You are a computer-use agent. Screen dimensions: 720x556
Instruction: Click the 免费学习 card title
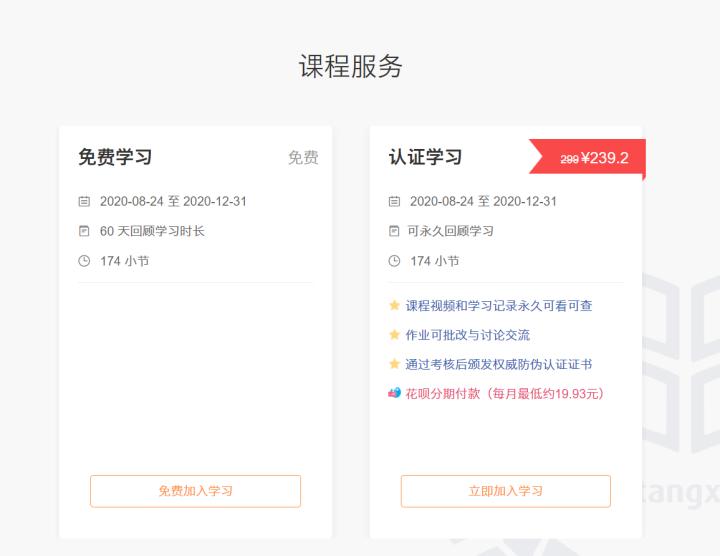115,157
